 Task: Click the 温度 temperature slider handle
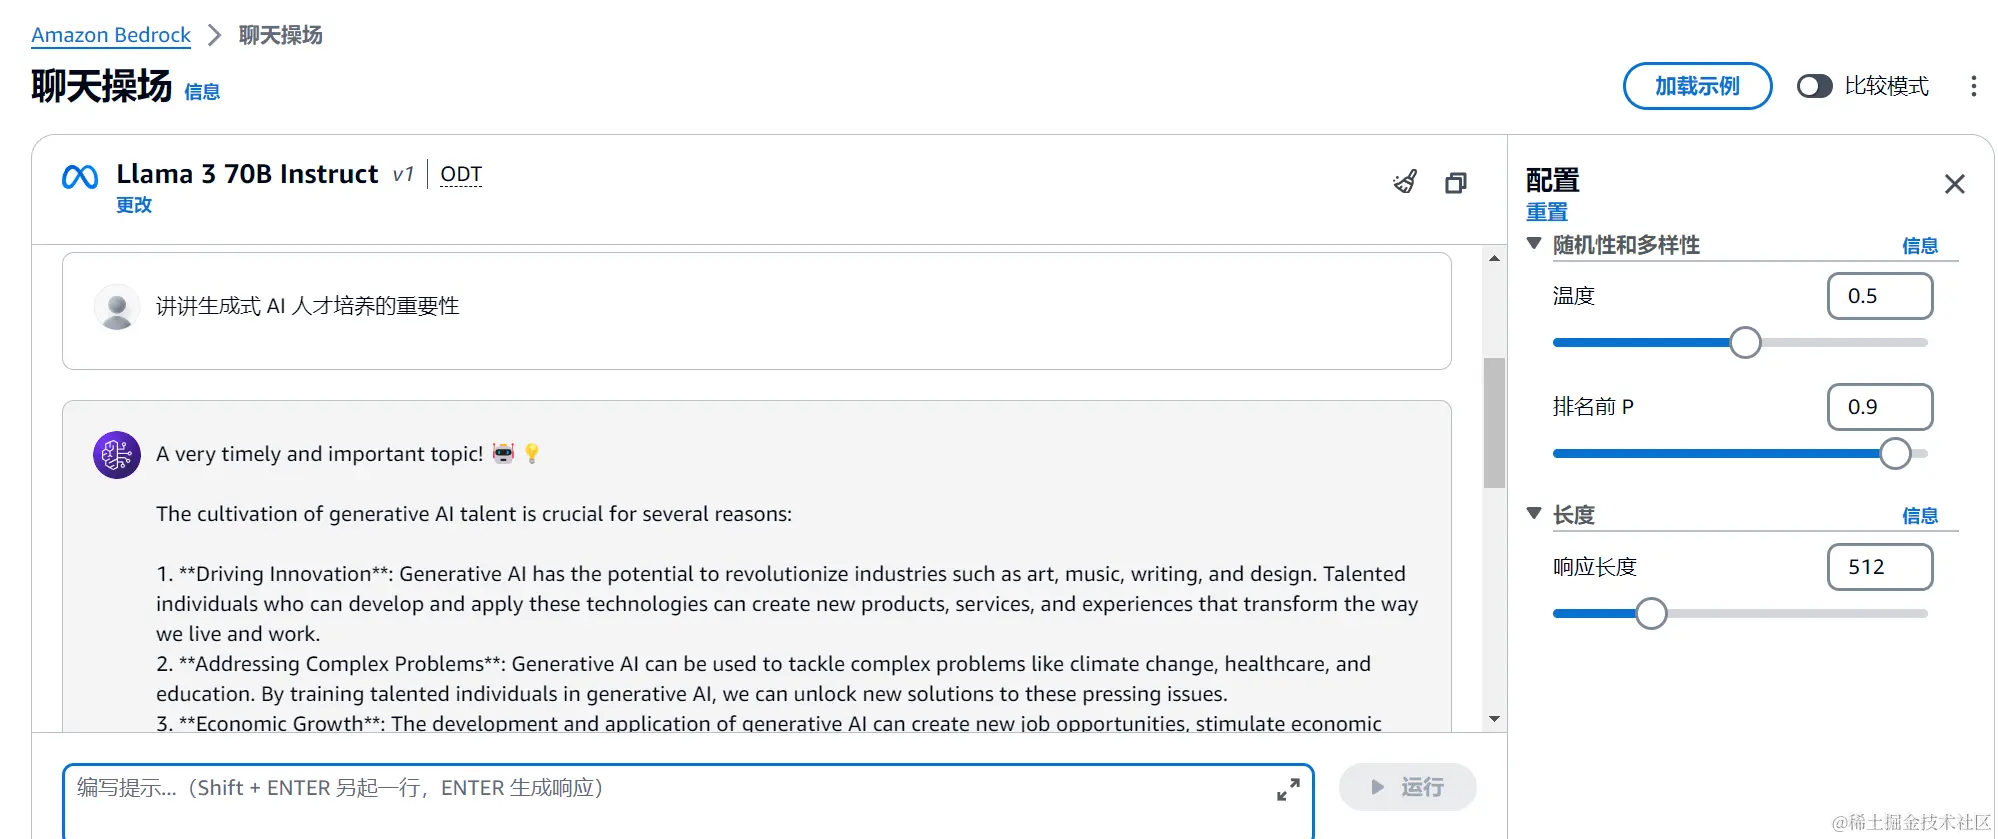1745,343
